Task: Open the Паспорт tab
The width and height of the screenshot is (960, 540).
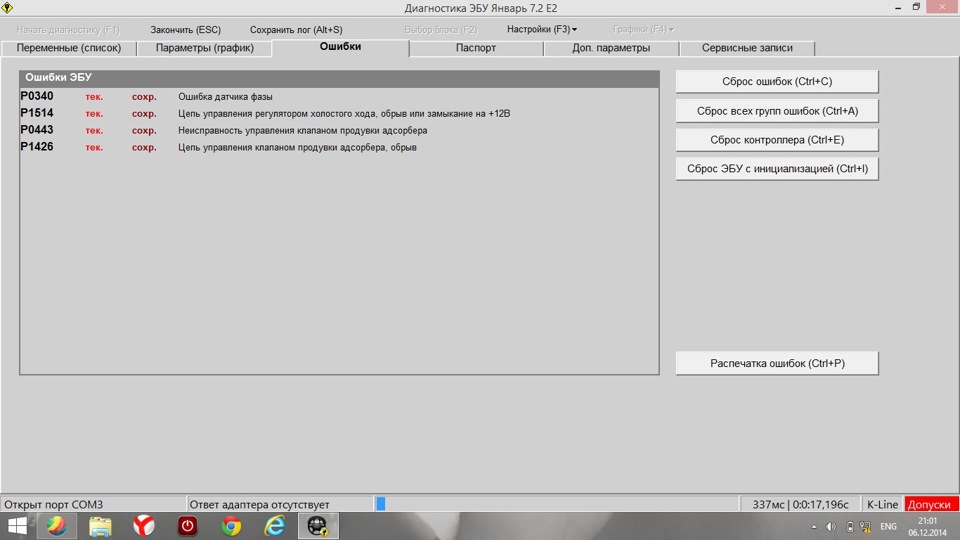Action: click(x=476, y=48)
